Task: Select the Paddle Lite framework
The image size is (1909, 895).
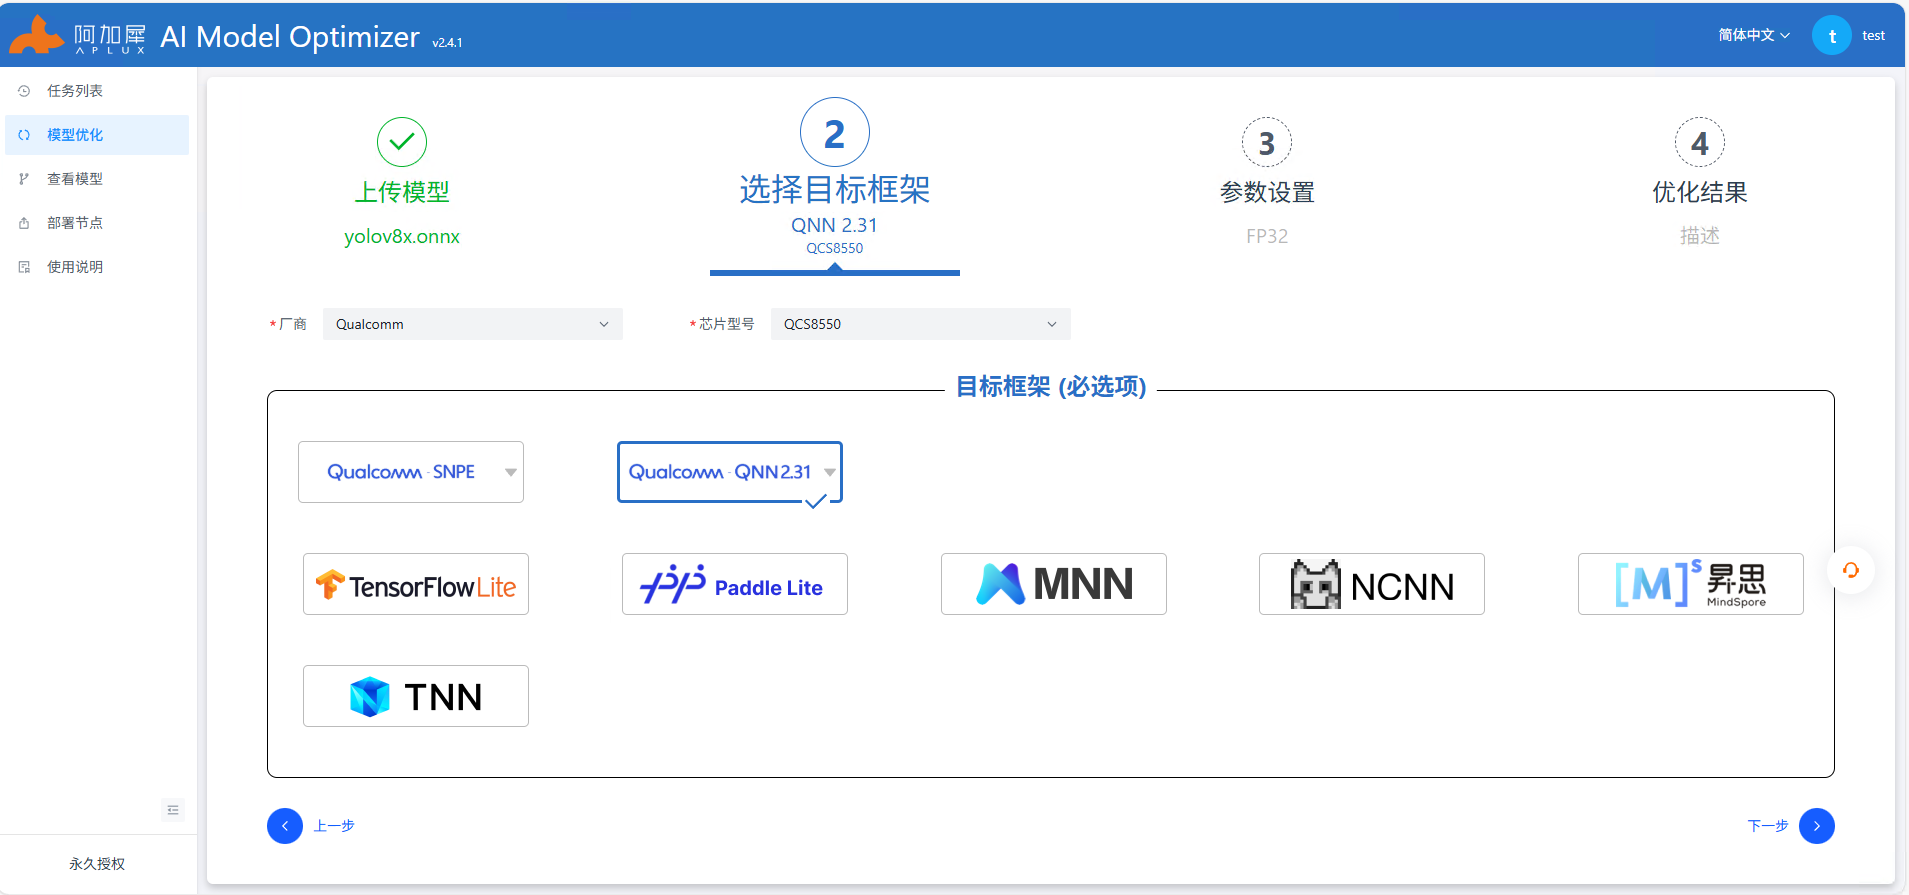Action: click(x=735, y=584)
